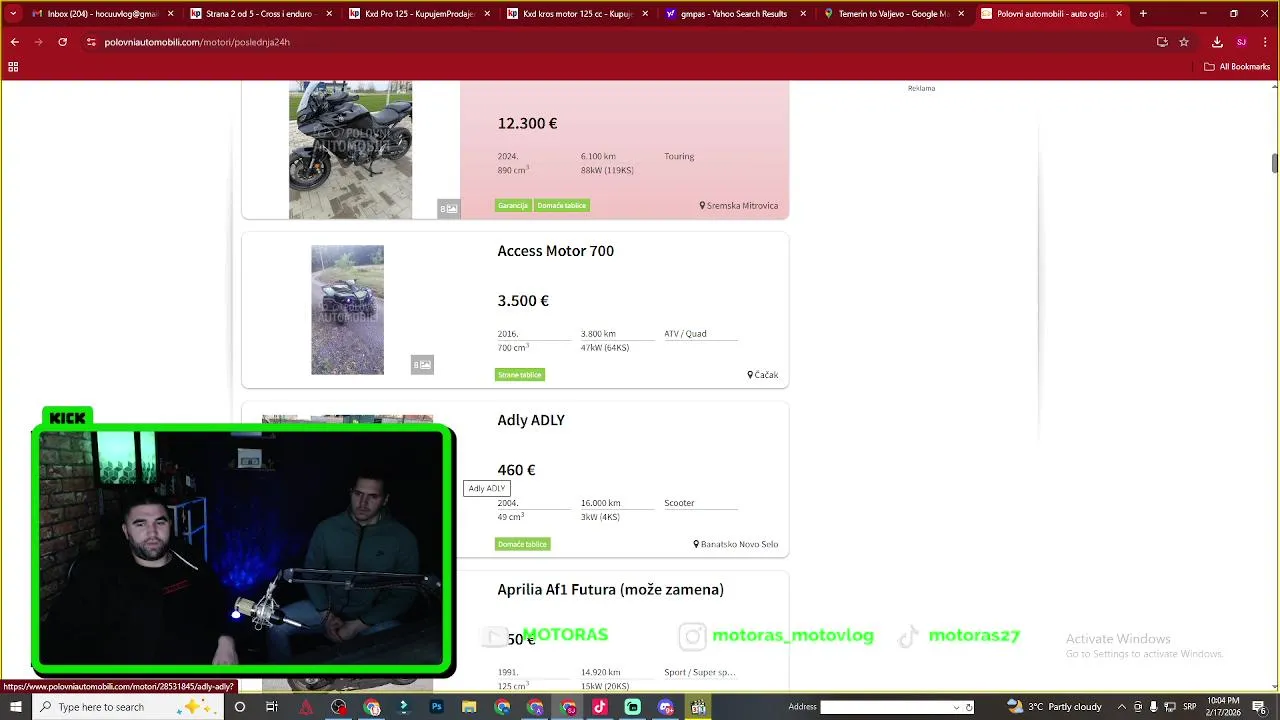This screenshot has width=1280, height=720.
Task: Open TikTok app from the taskbar
Action: coord(600,707)
